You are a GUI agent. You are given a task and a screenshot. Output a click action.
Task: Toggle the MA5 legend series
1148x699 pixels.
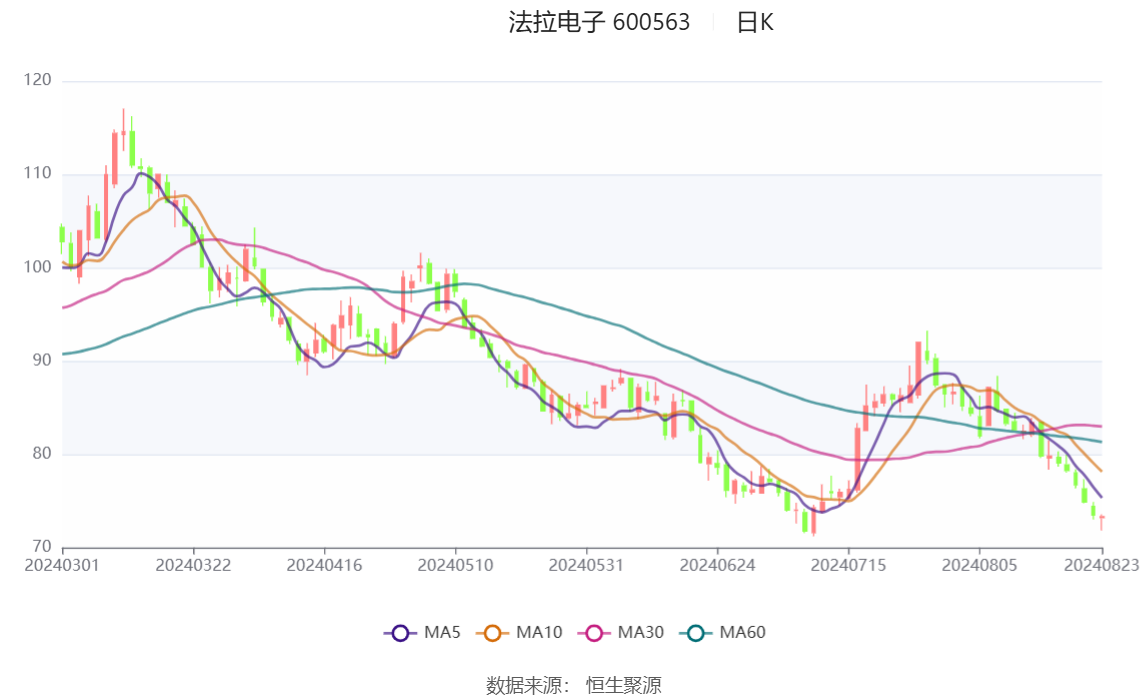pyautogui.click(x=422, y=632)
